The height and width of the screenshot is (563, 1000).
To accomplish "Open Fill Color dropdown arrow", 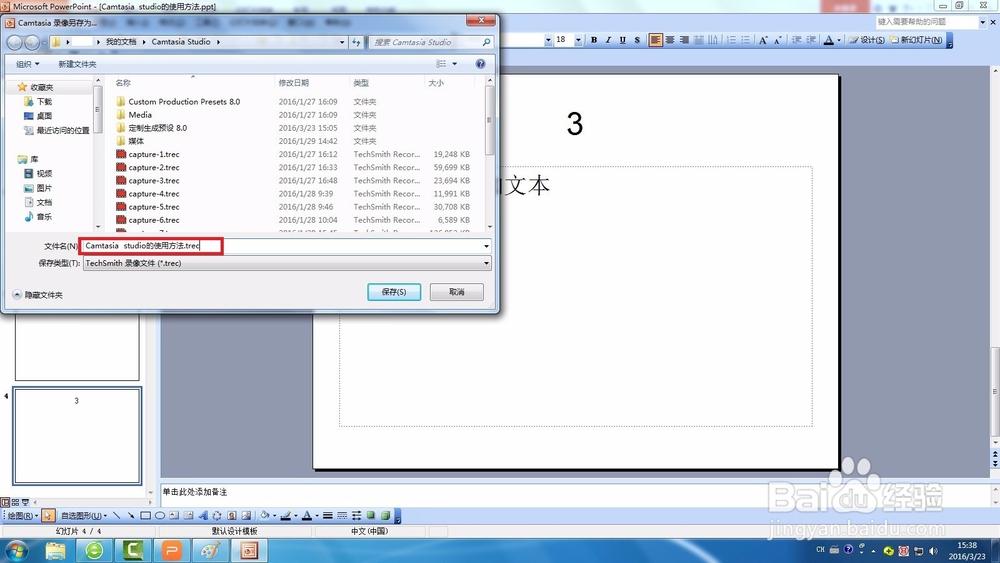I will tap(274, 515).
